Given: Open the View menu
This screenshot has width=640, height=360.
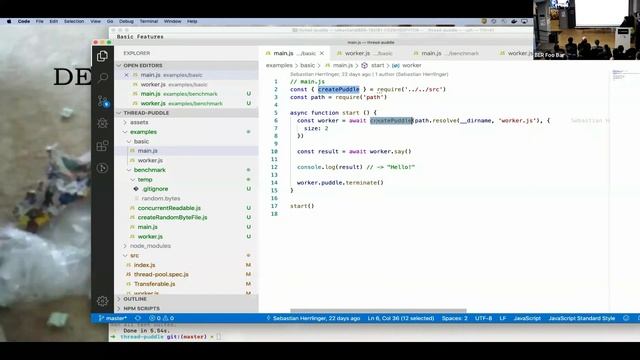Looking at the screenshot, I should 96,21.
